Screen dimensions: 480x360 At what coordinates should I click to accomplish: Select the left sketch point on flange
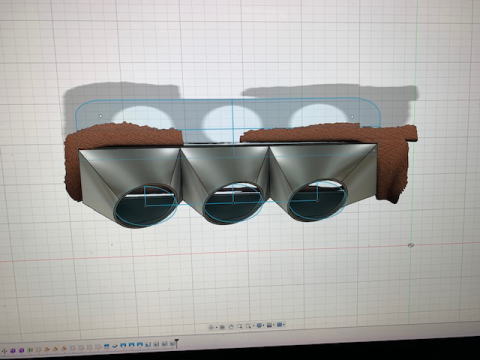point(101,116)
